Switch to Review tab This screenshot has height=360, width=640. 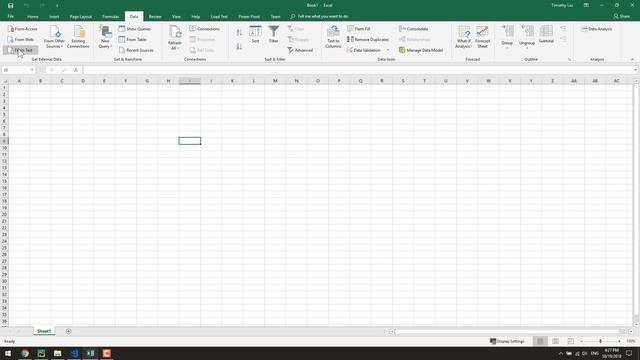155,16
